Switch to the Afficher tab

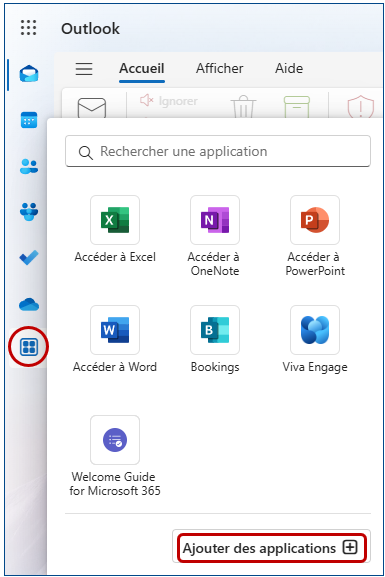219,68
